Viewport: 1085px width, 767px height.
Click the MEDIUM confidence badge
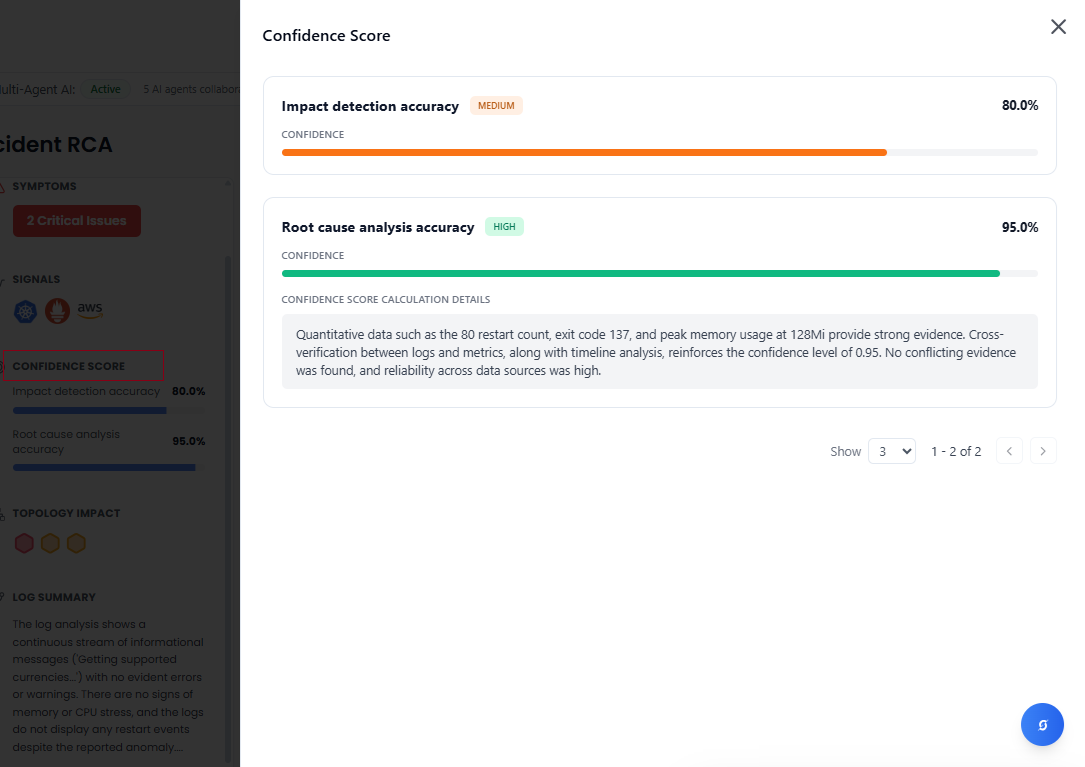pos(496,106)
